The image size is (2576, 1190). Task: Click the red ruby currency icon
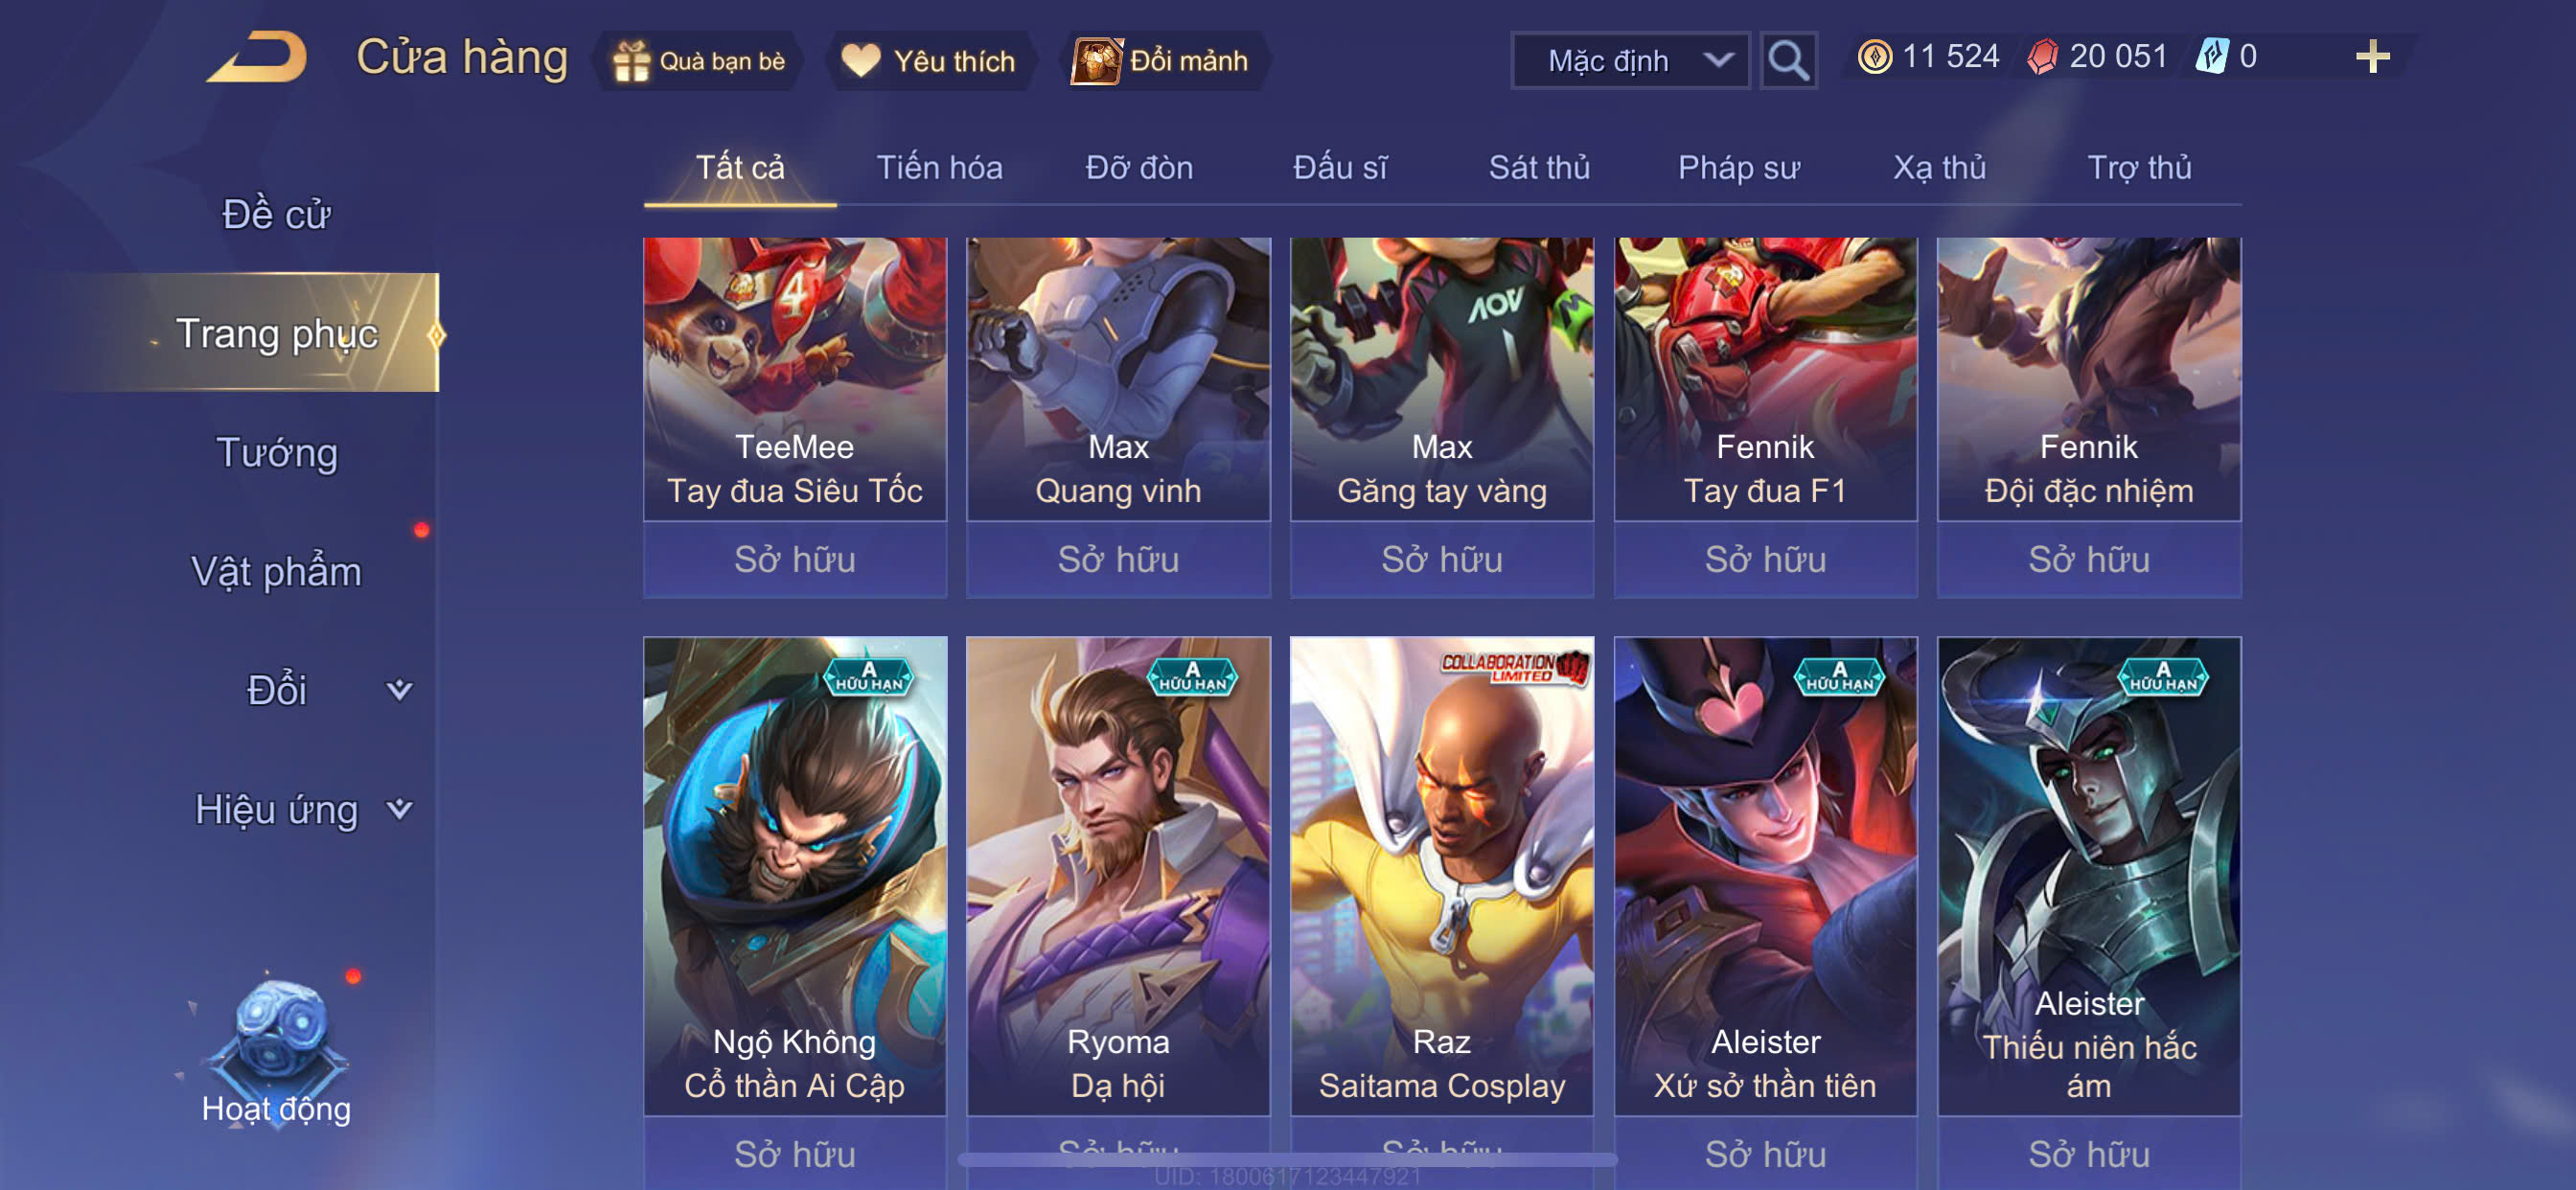tap(2042, 56)
